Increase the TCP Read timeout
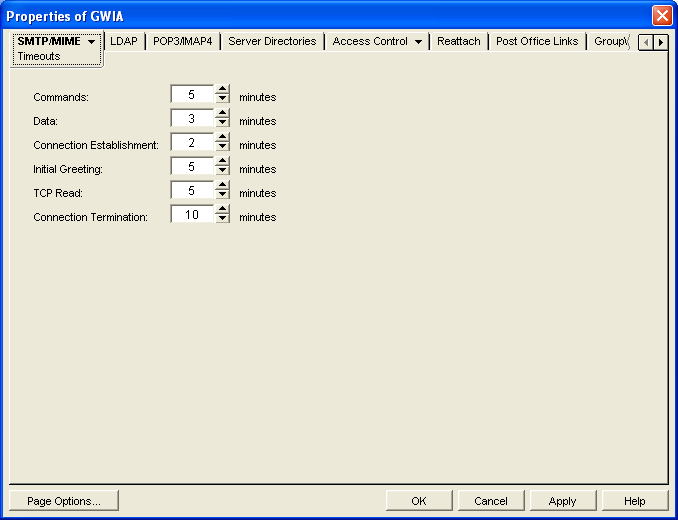The image size is (678, 520). (222, 185)
